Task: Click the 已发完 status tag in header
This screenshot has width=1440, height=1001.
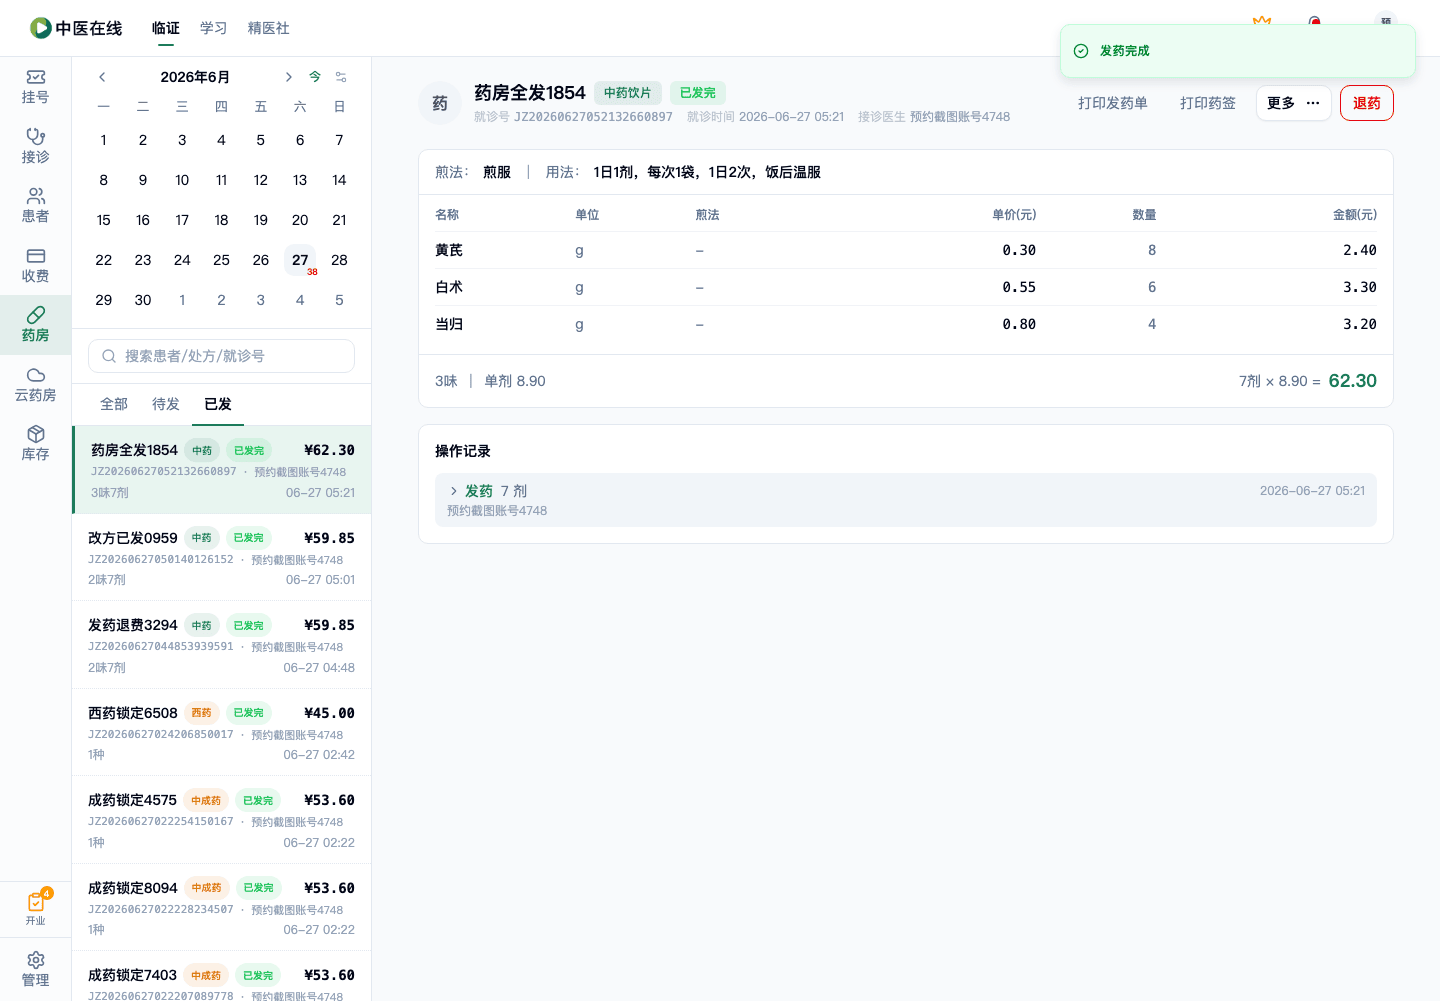Action: (698, 93)
